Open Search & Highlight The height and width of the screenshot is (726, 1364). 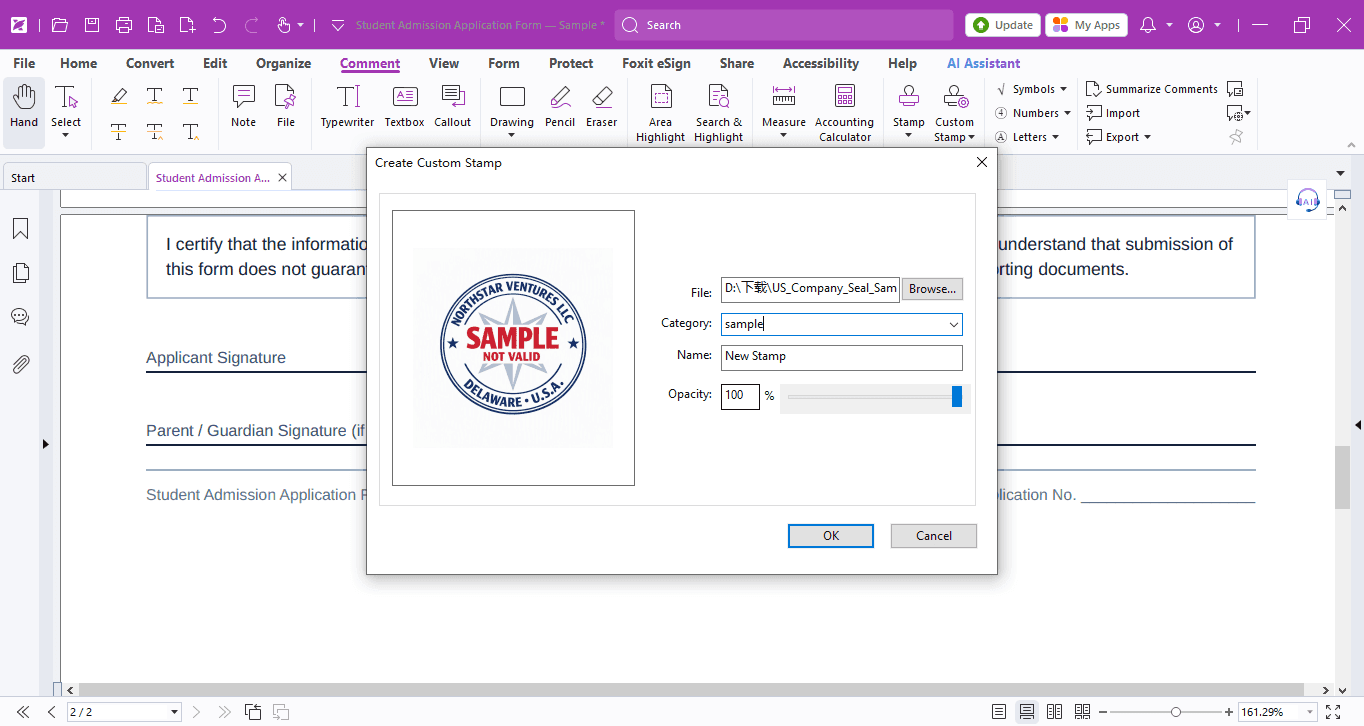coord(719,114)
